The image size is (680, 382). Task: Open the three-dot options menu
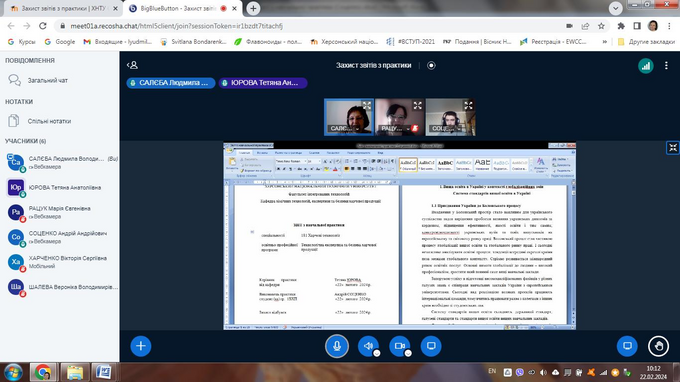pos(666,65)
